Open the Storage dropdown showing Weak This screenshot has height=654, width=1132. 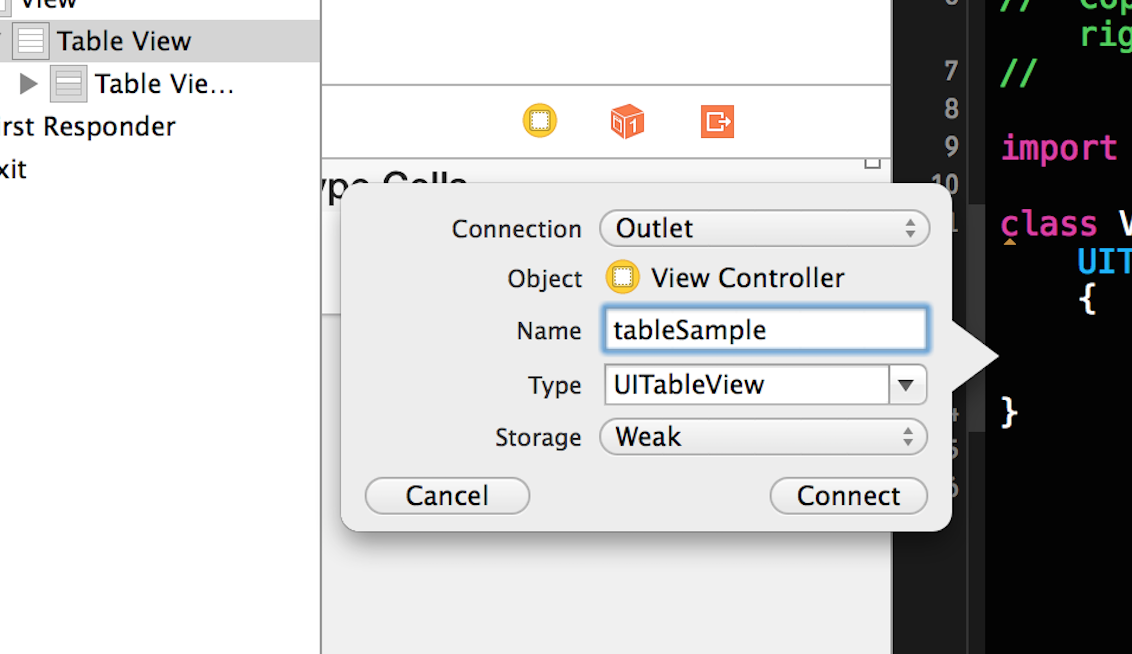click(764, 437)
